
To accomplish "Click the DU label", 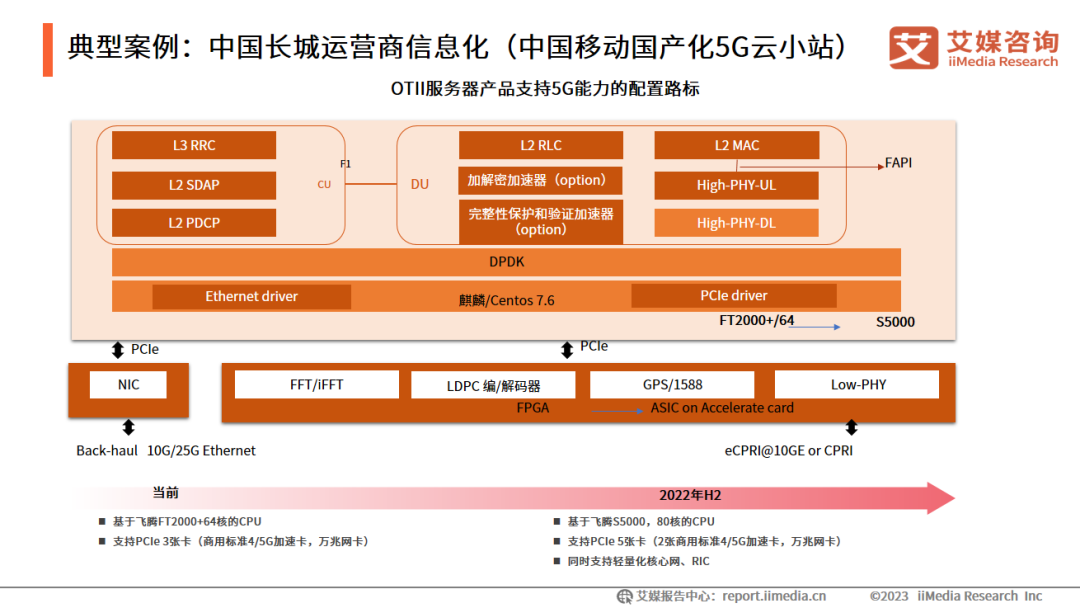I will (x=419, y=185).
